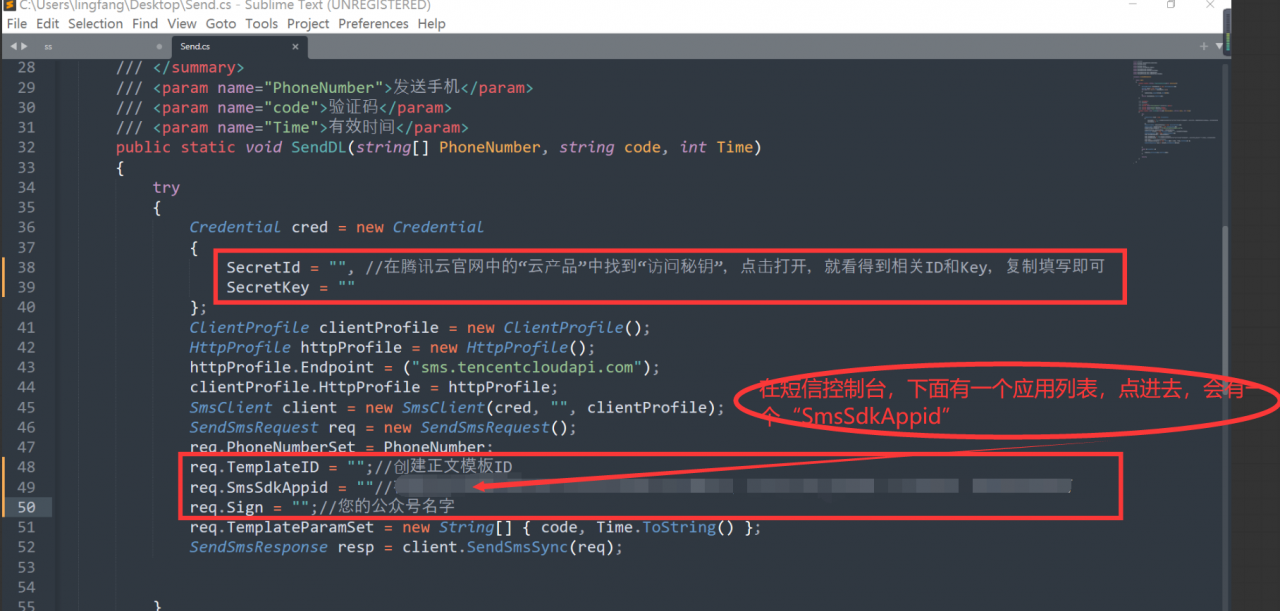Close the Send.cs tab
The width and height of the screenshot is (1280, 611).
pyautogui.click(x=295, y=46)
